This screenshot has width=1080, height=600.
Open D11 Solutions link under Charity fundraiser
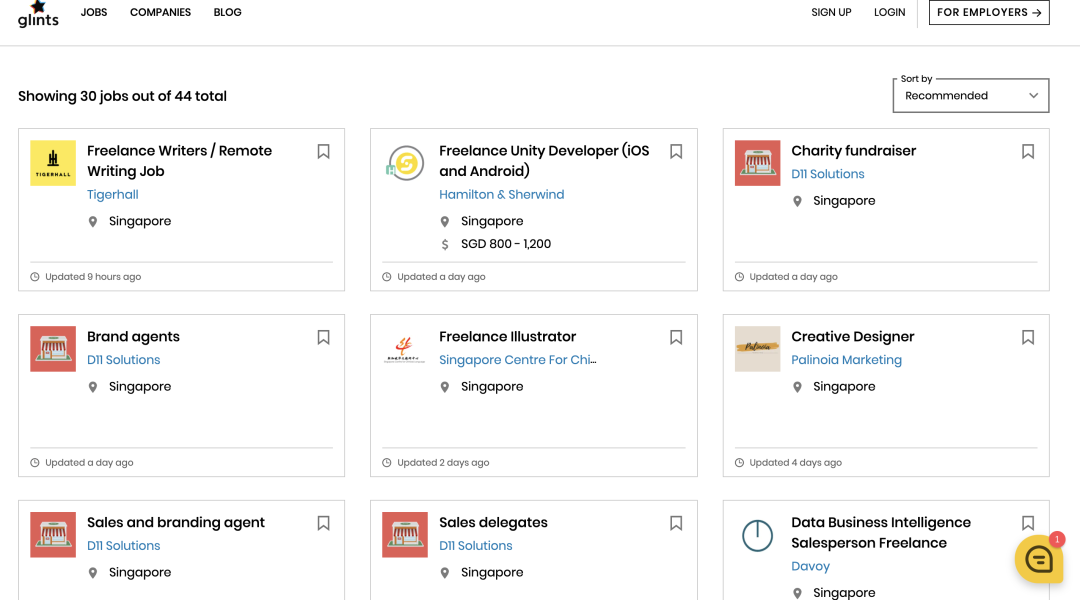pos(828,174)
